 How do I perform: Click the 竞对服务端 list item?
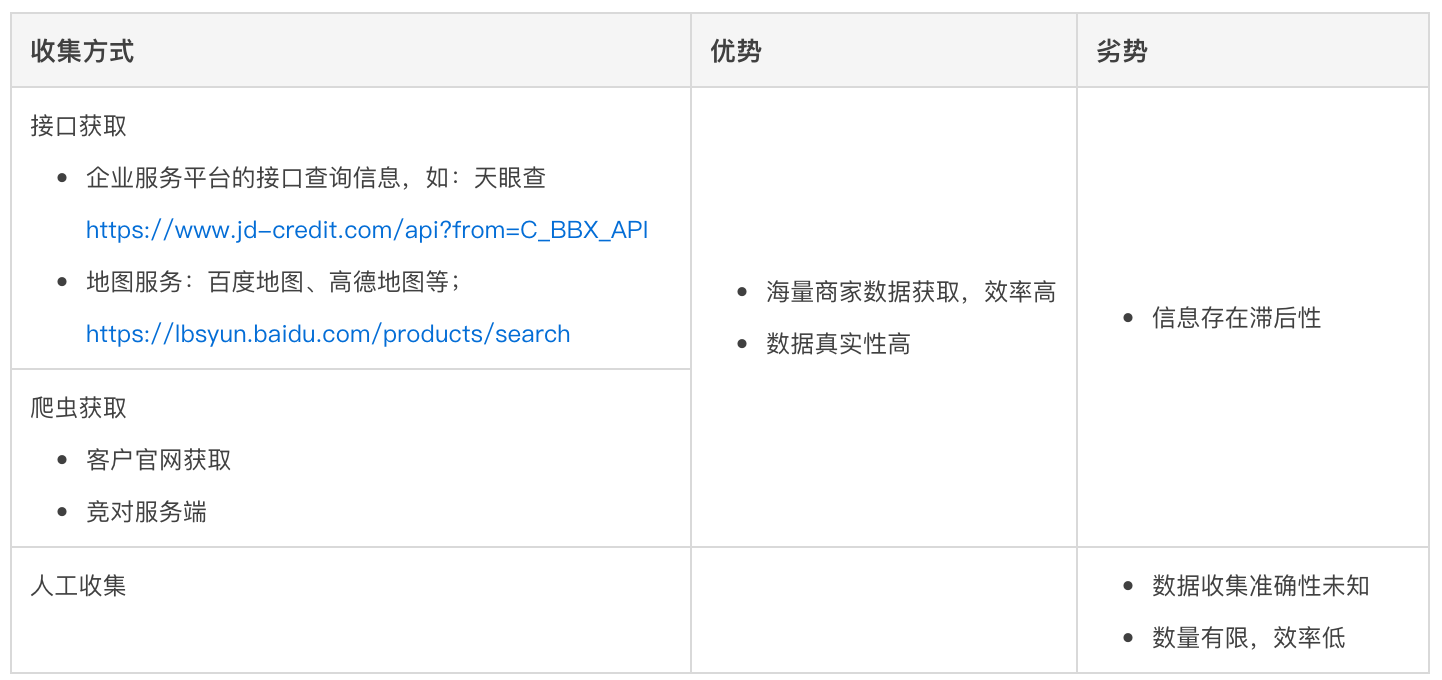tap(147, 512)
